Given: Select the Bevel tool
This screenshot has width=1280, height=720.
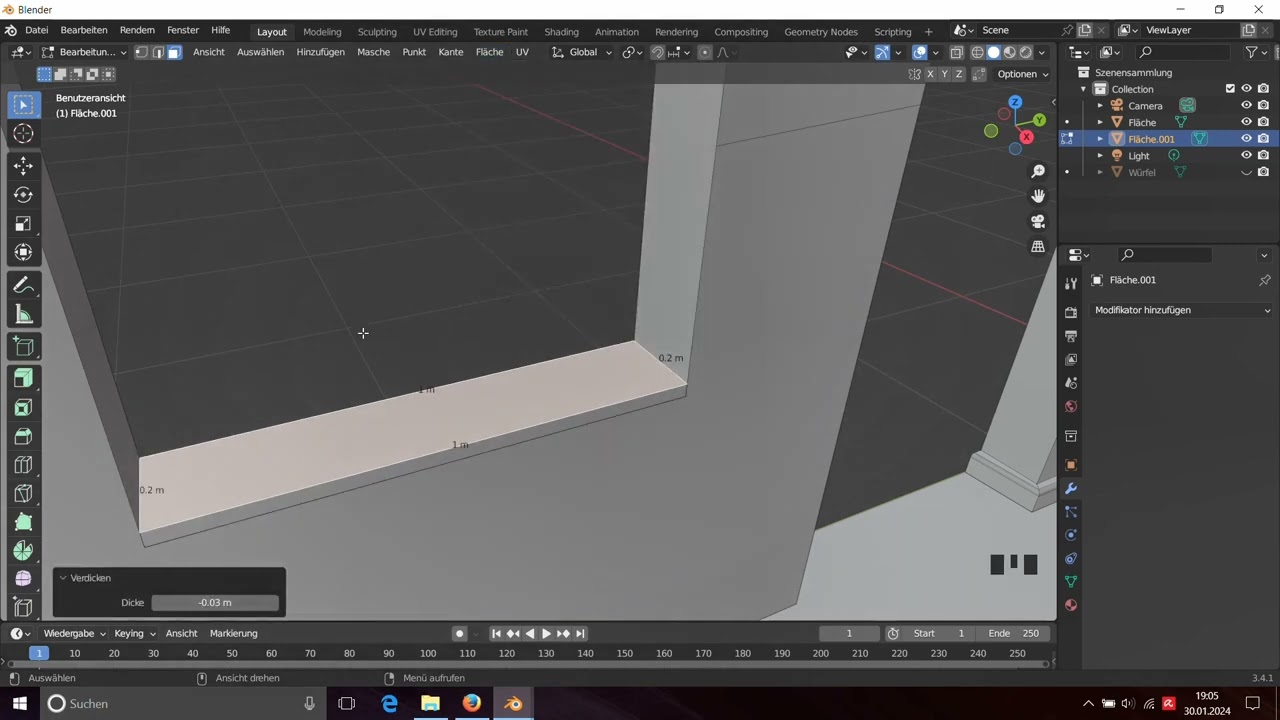Looking at the screenshot, I should (23, 436).
